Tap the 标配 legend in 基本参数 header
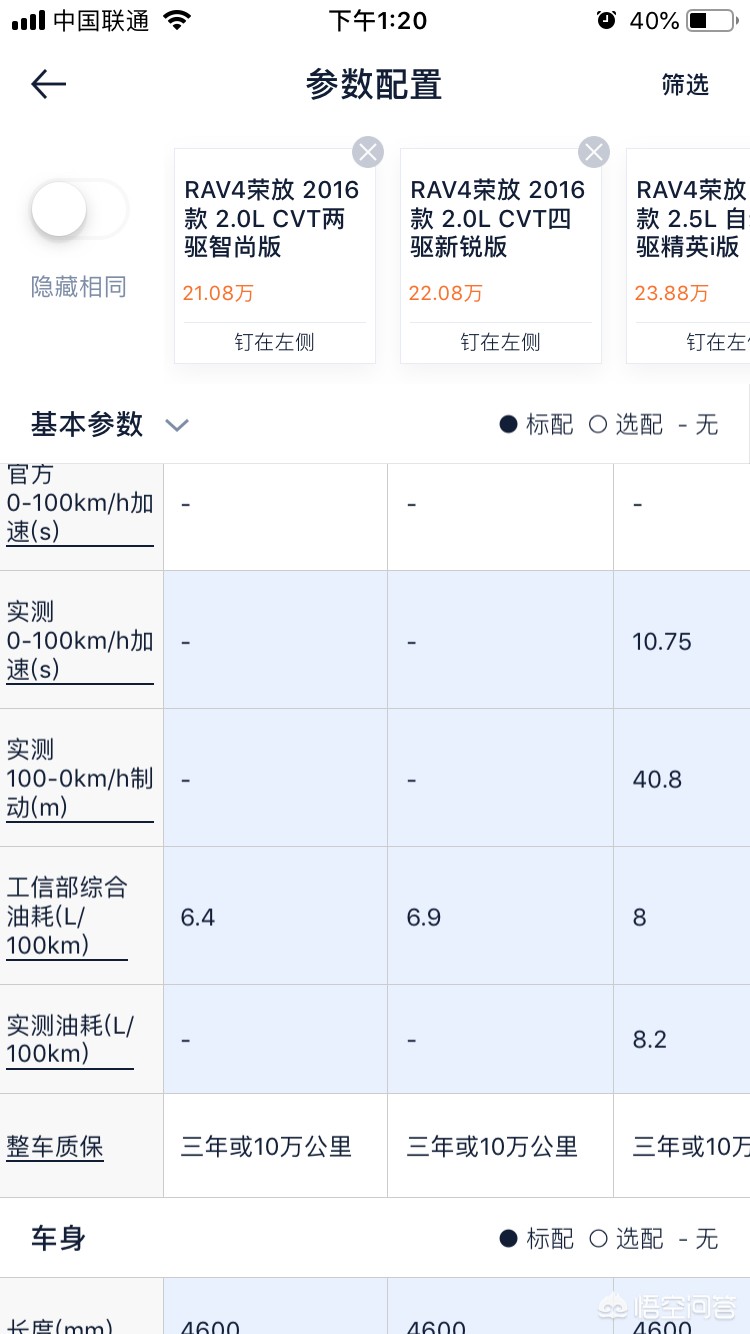The height and width of the screenshot is (1334, 750). point(537,425)
